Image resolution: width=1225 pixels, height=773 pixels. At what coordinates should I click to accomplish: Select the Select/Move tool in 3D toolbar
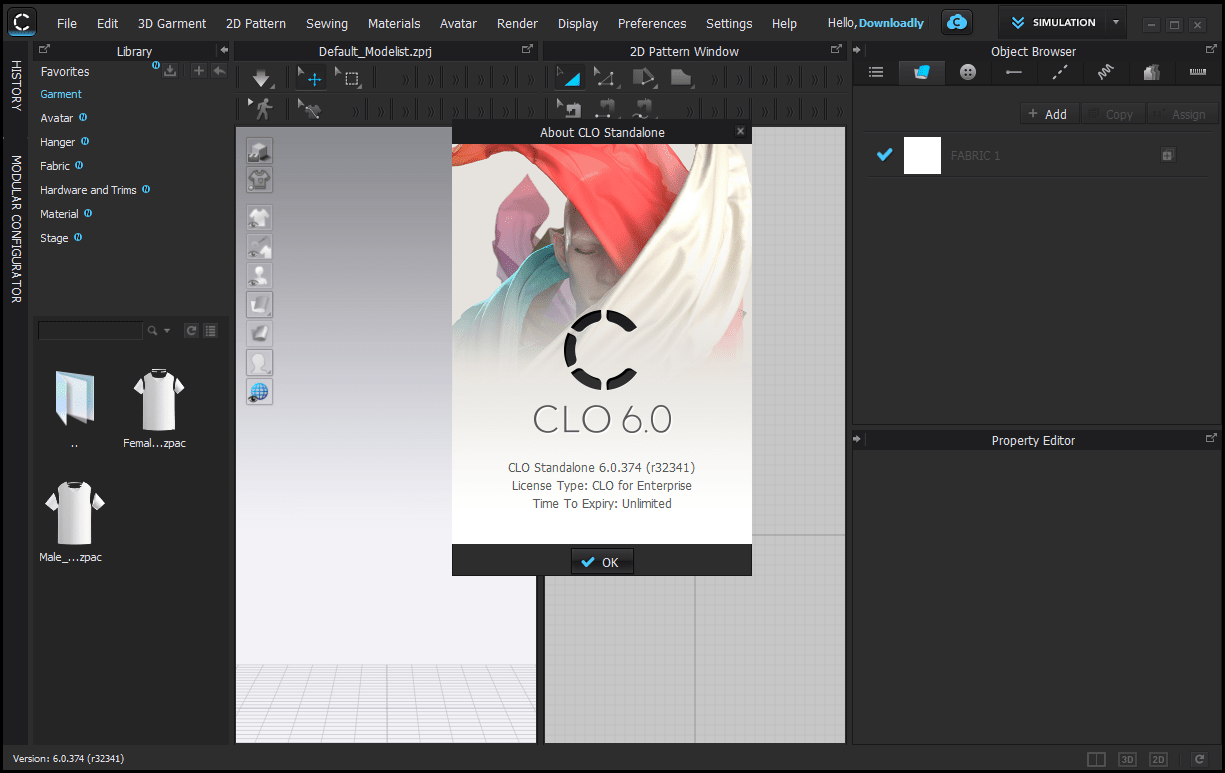click(x=312, y=78)
